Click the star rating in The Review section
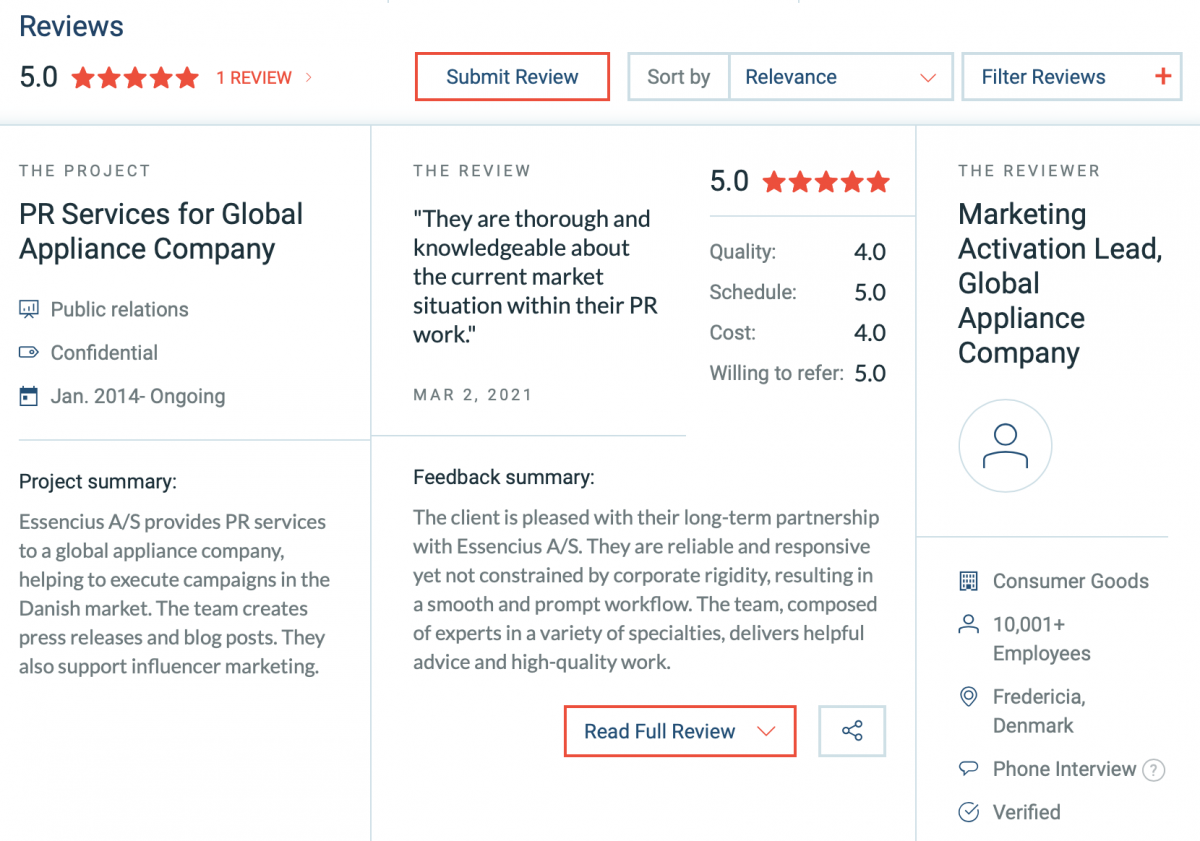Viewport: 1200px width, 841px height. (x=825, y=182)
